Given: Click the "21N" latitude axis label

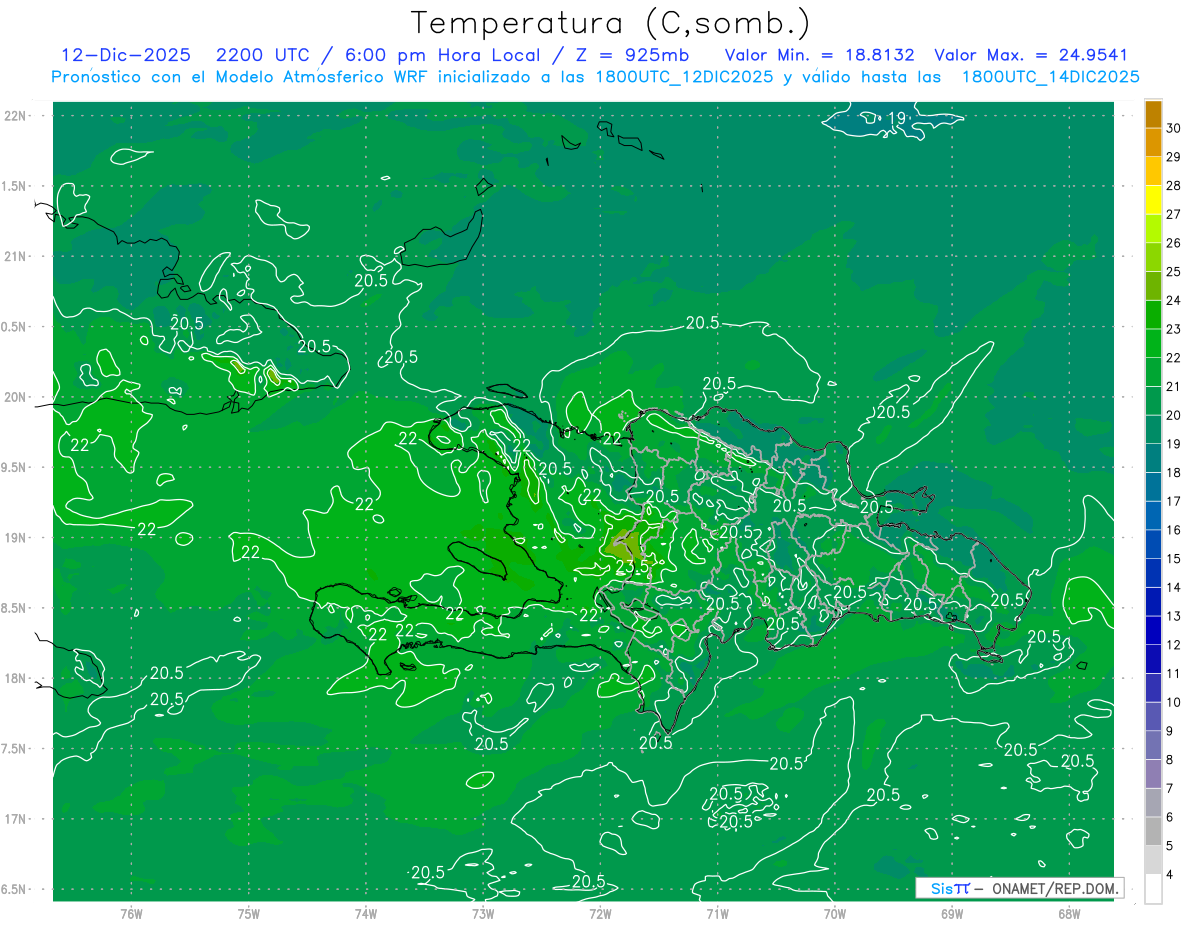Looking at the screenshot, I should point(16,256).
